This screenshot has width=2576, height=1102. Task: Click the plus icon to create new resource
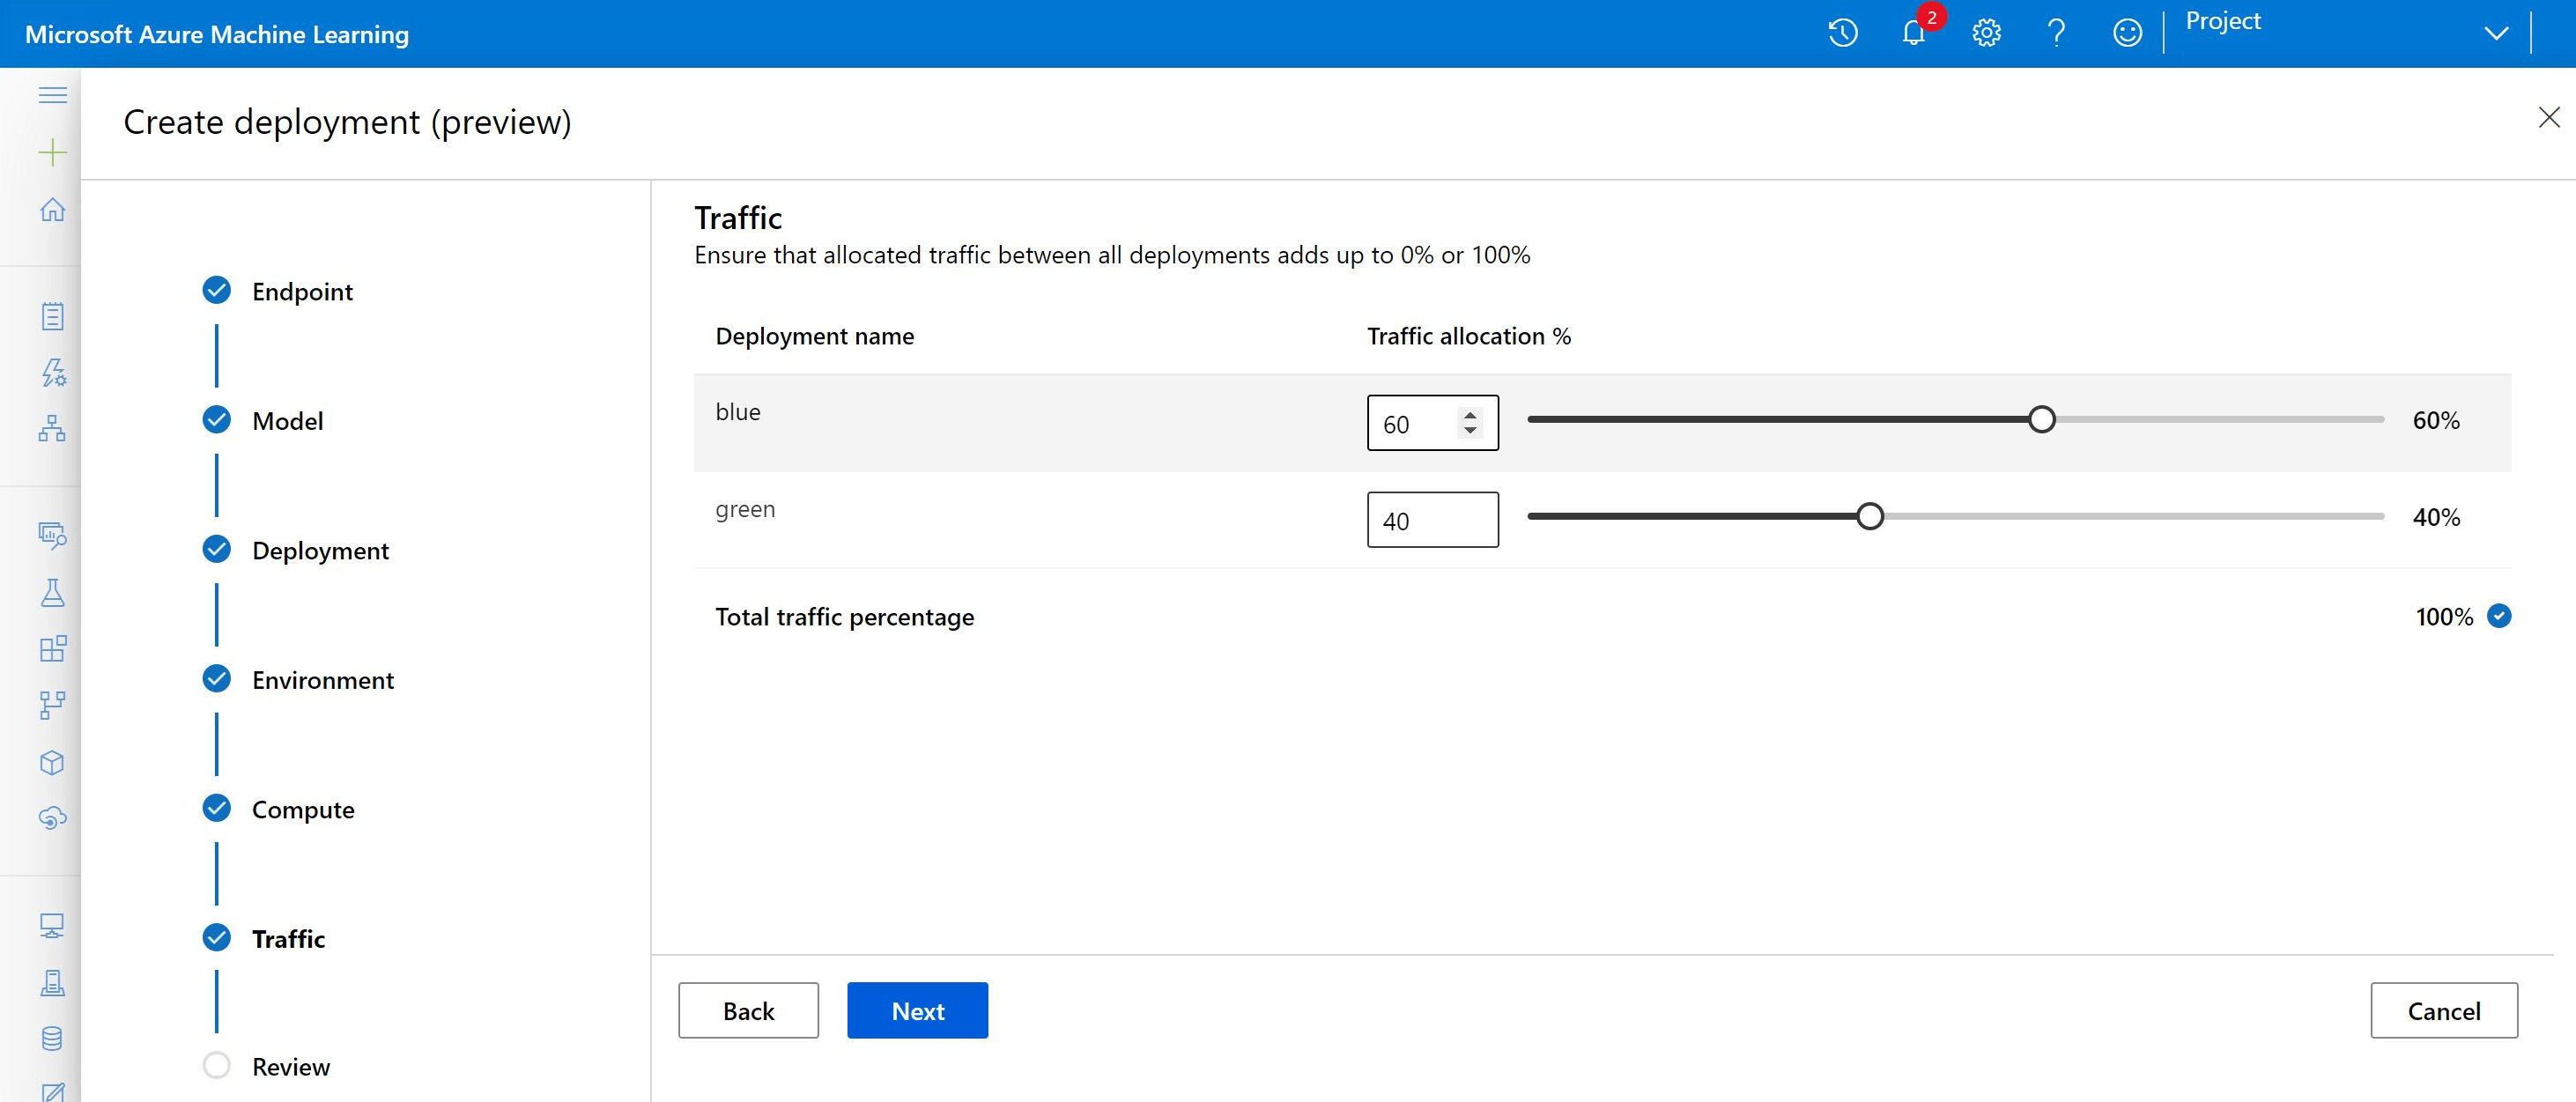click(52, 152)
